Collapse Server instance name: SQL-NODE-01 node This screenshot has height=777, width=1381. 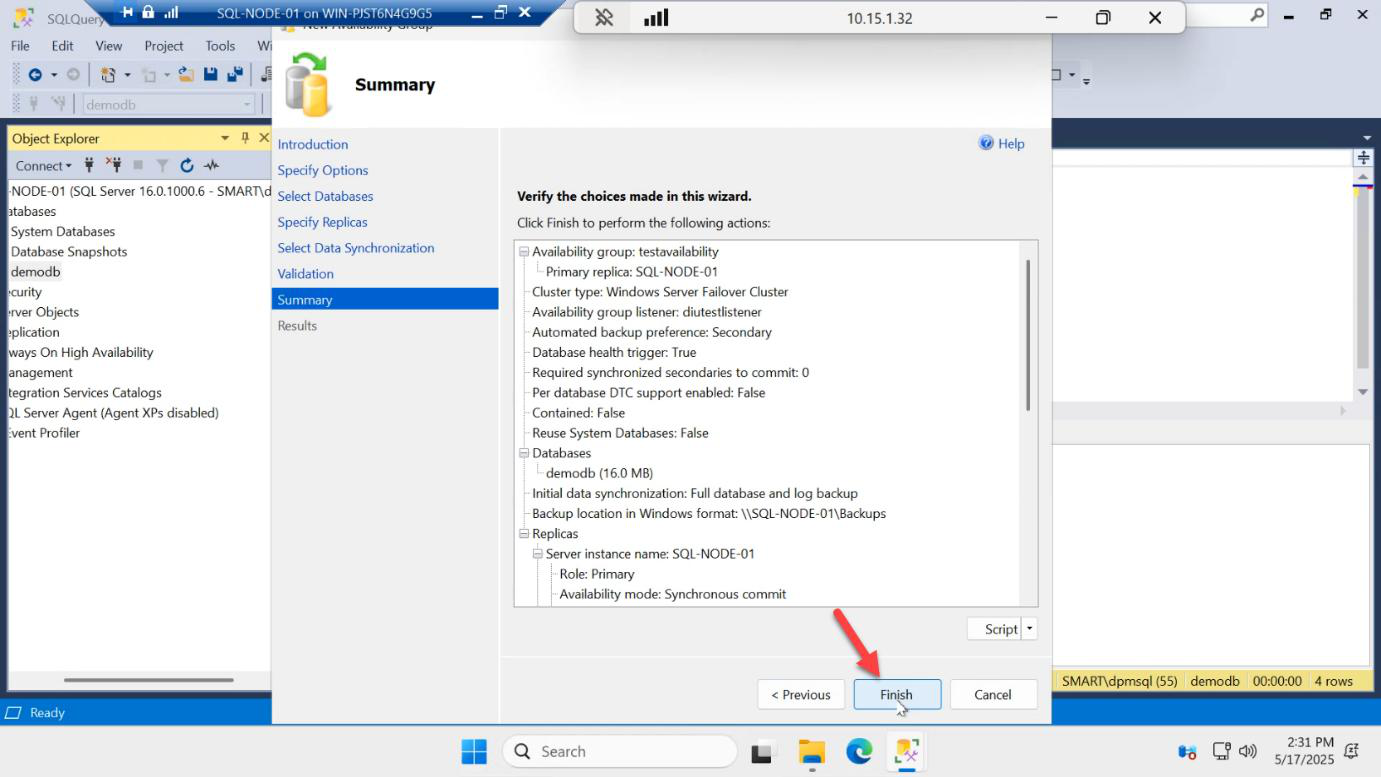point(537,554)
